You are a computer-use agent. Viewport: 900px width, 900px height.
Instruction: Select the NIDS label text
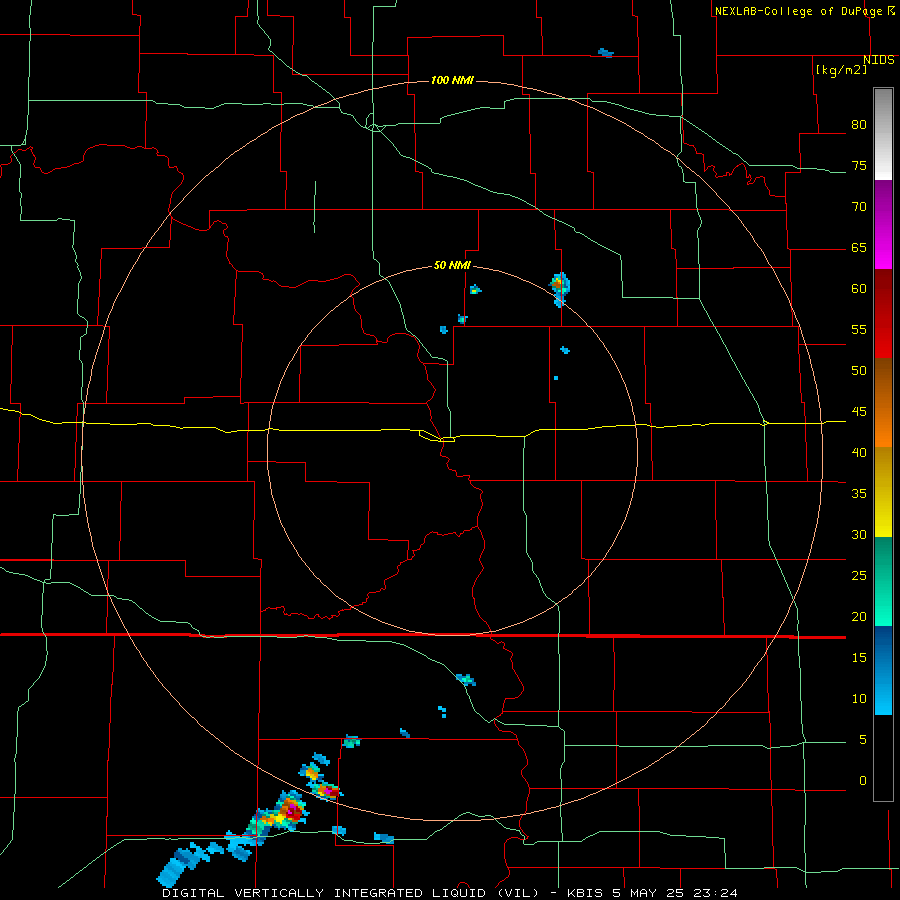coord(879,60)
